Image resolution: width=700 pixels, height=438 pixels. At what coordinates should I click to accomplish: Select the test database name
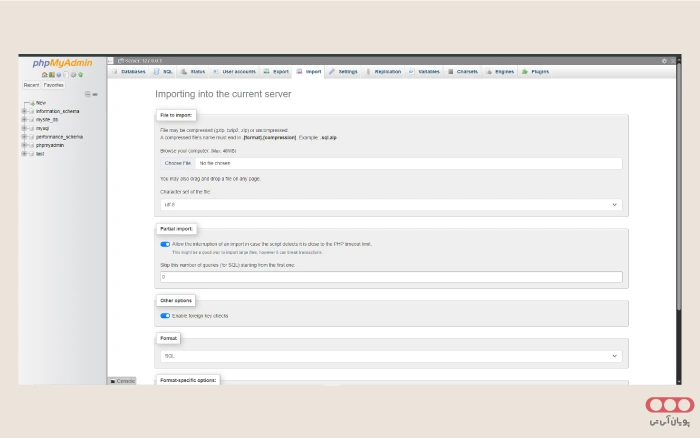tap(40, 154)
